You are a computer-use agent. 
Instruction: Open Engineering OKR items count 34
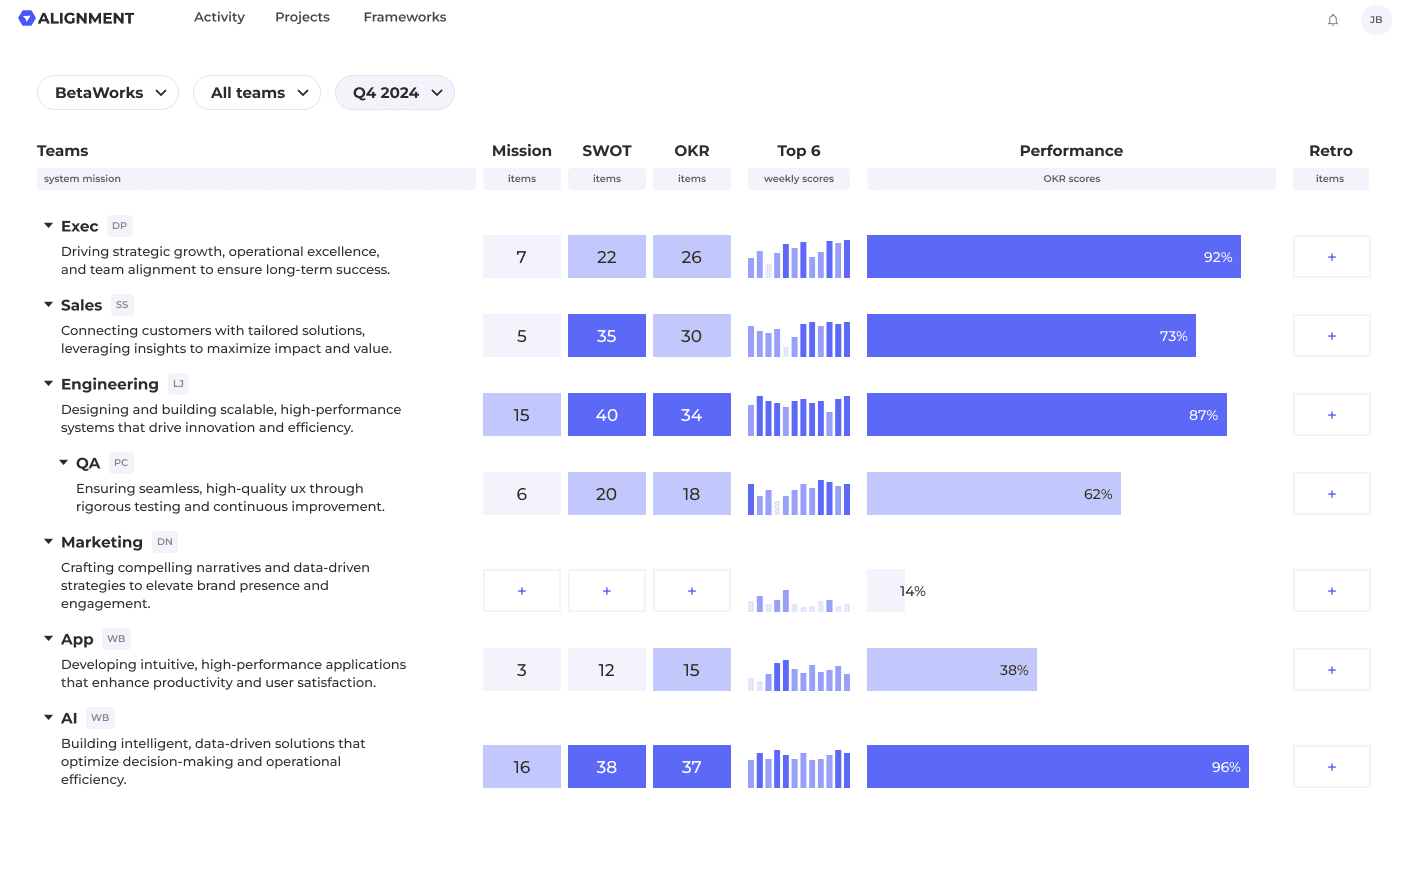pos(692,415)
